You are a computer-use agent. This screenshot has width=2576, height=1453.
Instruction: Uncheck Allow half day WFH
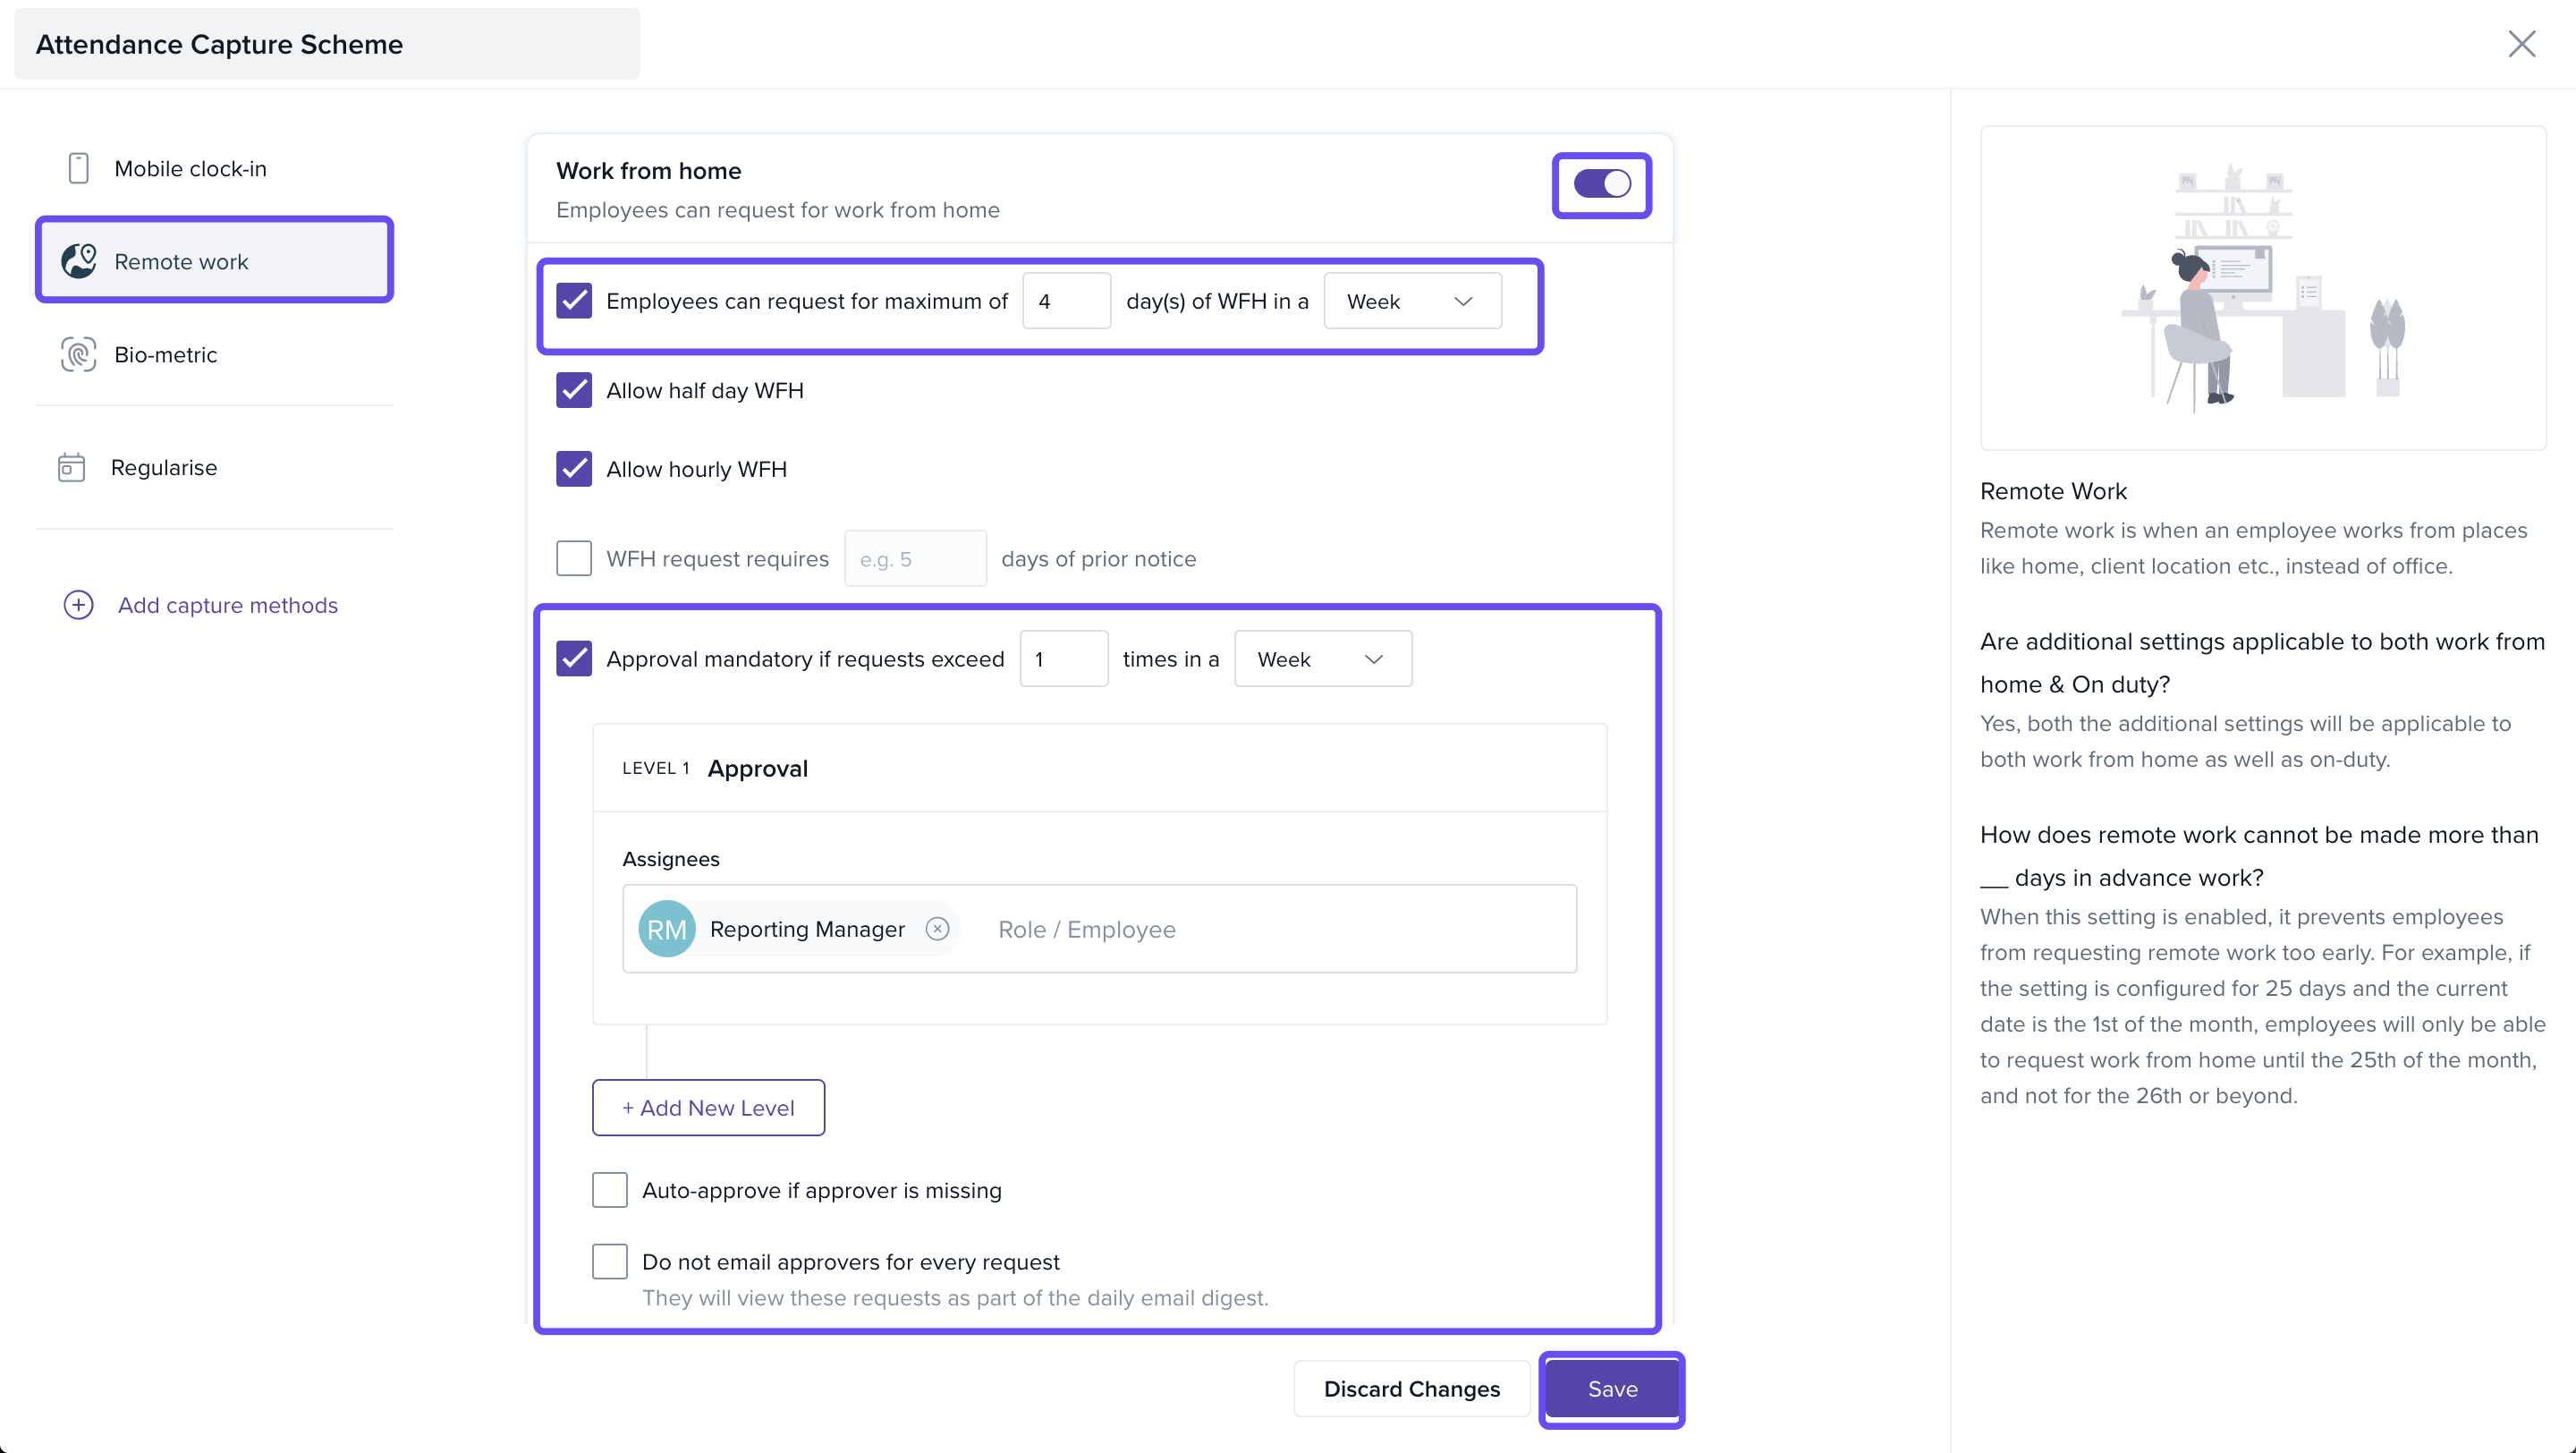574,391
